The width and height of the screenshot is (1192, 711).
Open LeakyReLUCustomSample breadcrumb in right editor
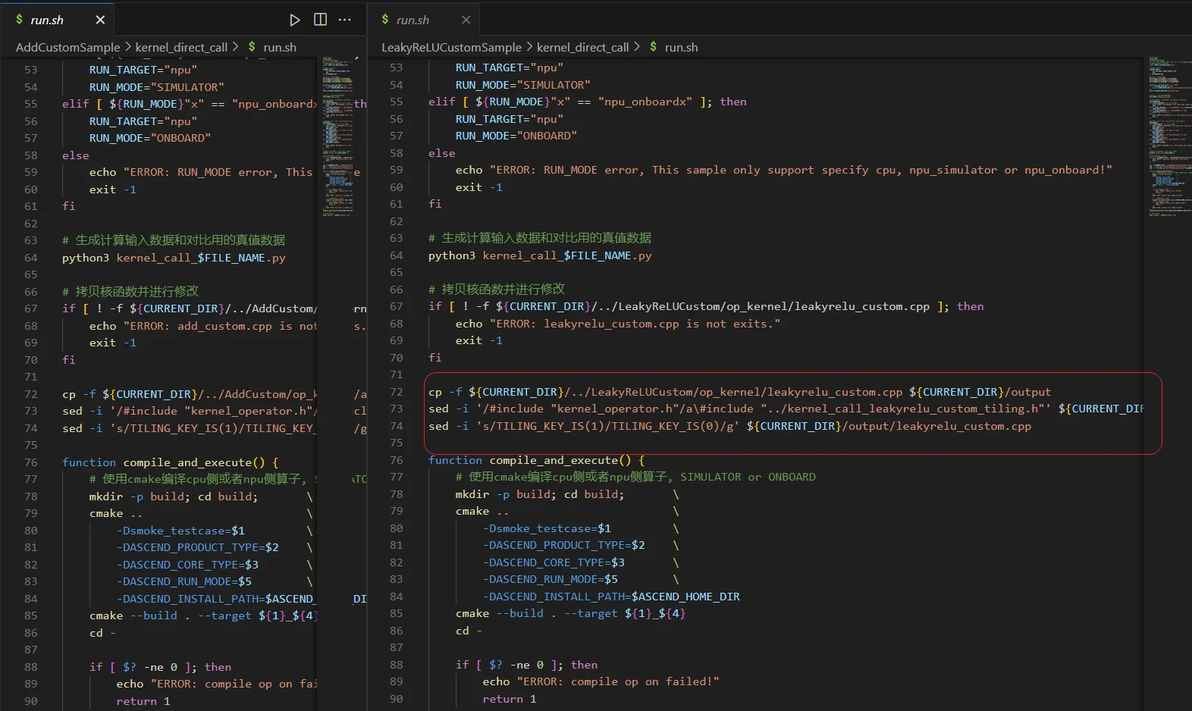click(x=452, y=47)
